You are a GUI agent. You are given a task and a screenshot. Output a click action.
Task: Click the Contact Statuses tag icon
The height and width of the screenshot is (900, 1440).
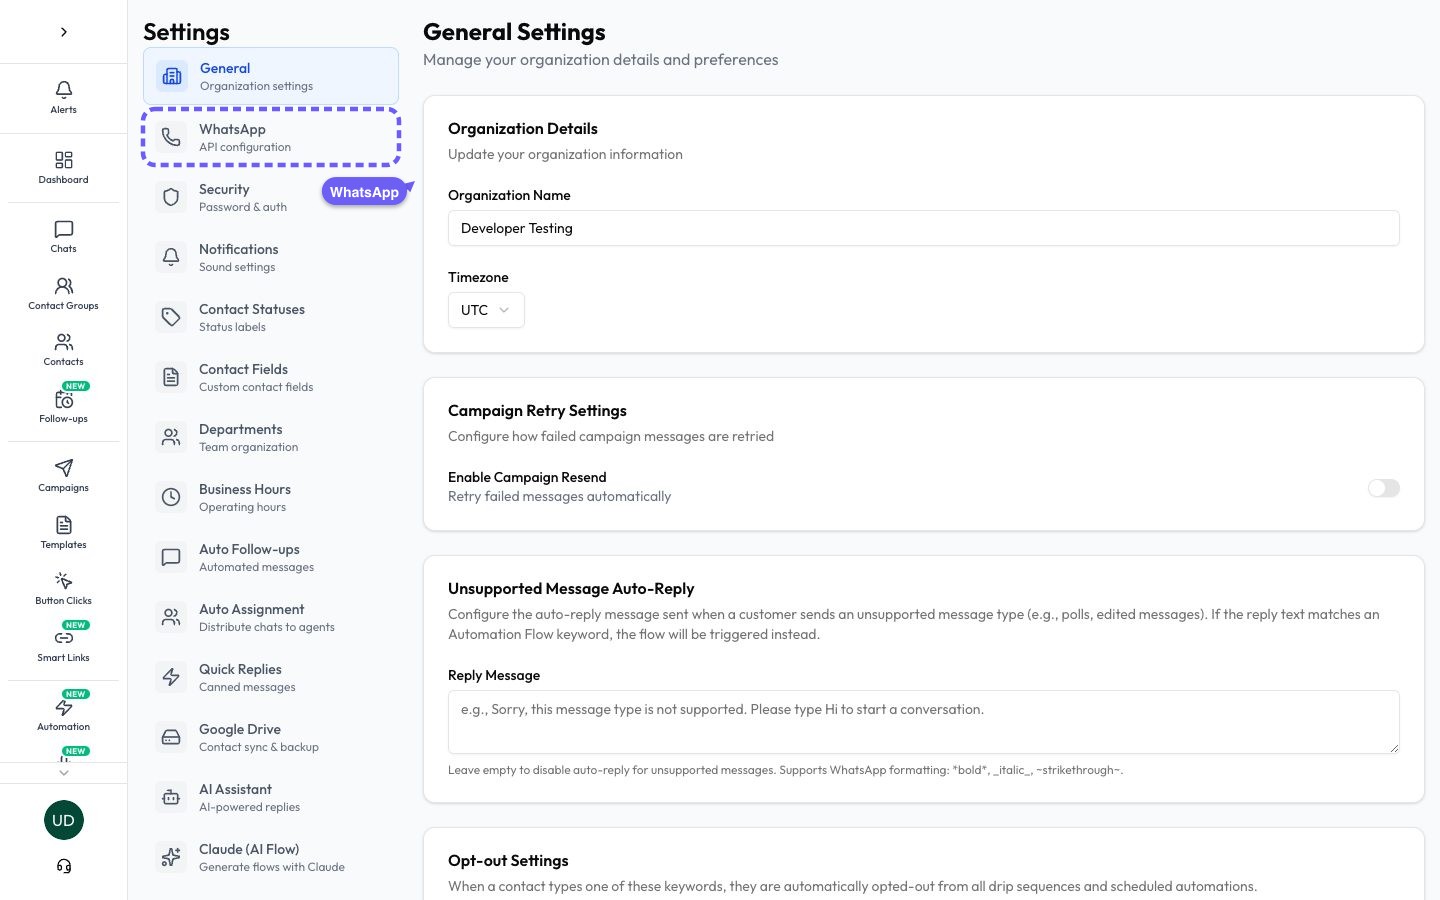pyautogui.click(x=171, y=317)
